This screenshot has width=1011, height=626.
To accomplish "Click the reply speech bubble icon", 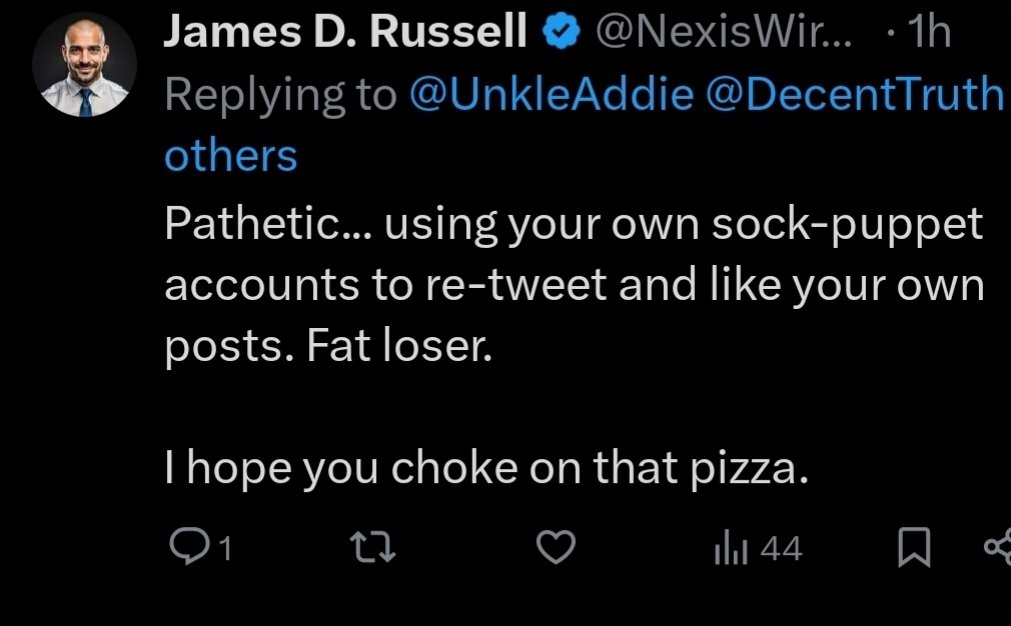I will coord(186,548).
